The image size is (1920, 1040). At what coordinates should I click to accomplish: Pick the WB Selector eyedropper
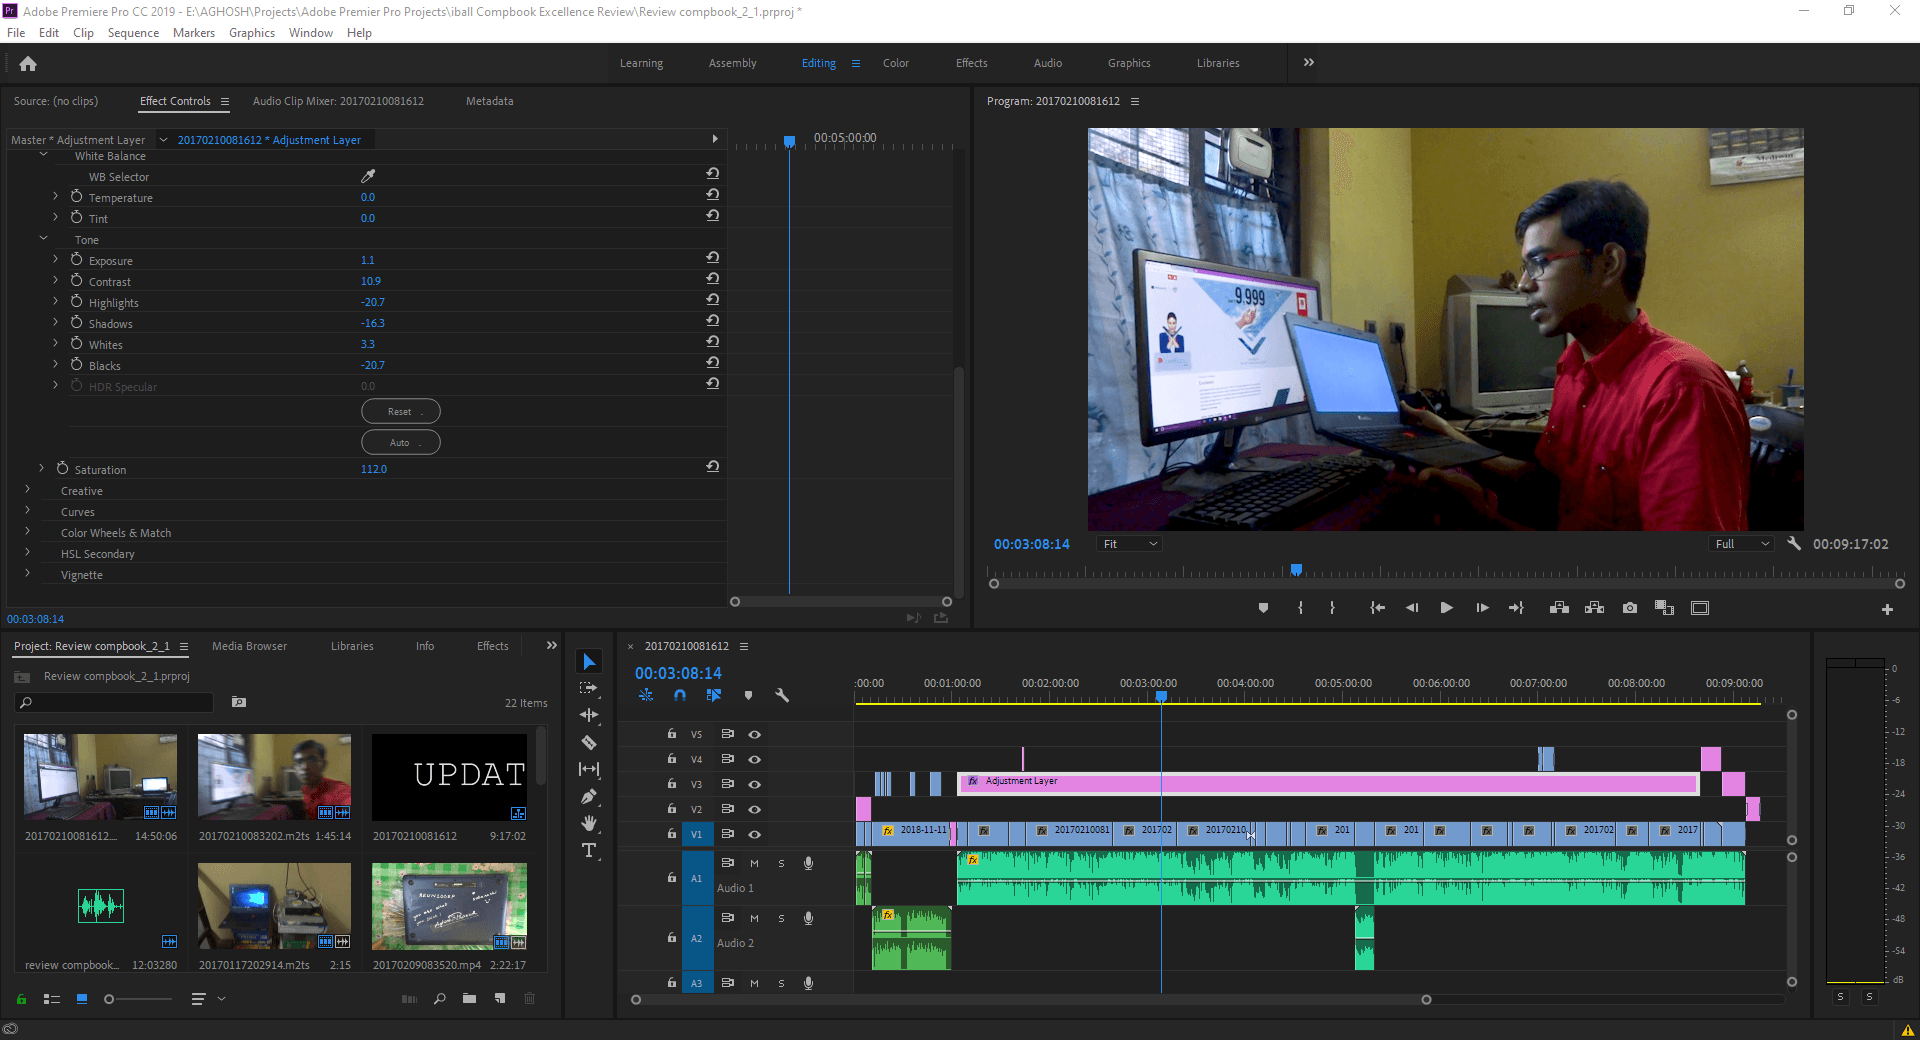(x=368, y=176)
